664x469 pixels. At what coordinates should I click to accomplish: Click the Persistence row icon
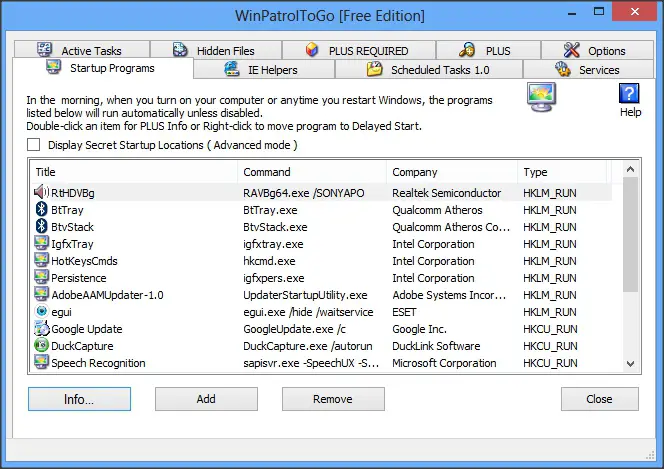(x=42, y=277)
